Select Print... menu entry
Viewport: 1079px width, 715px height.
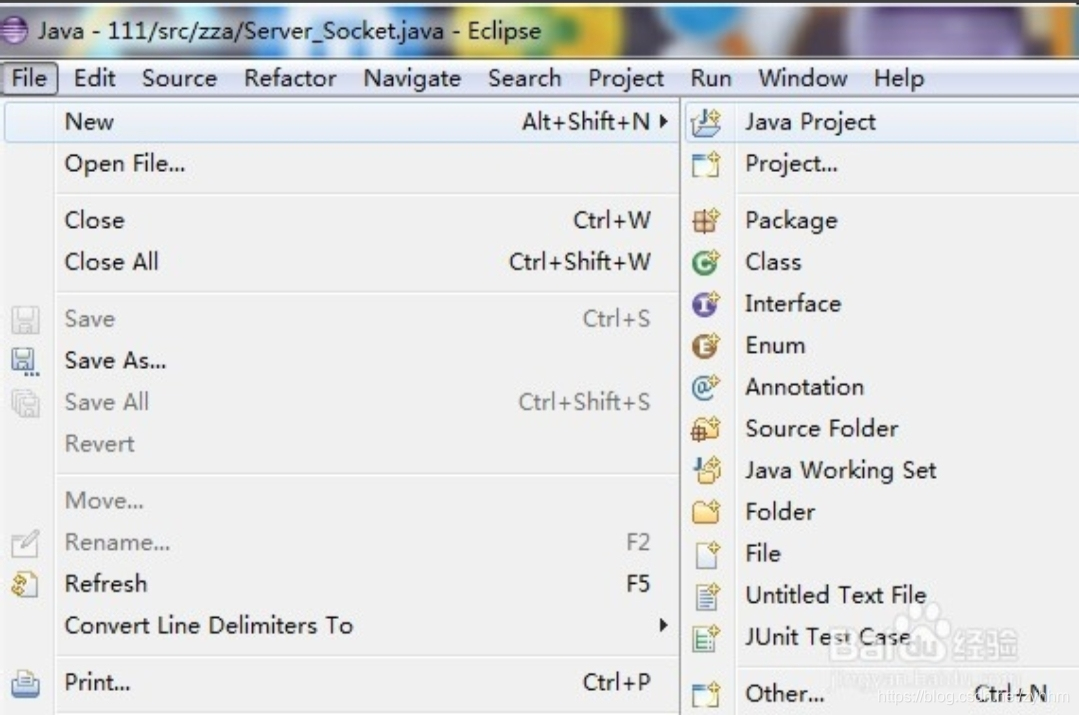coord(342,682)
